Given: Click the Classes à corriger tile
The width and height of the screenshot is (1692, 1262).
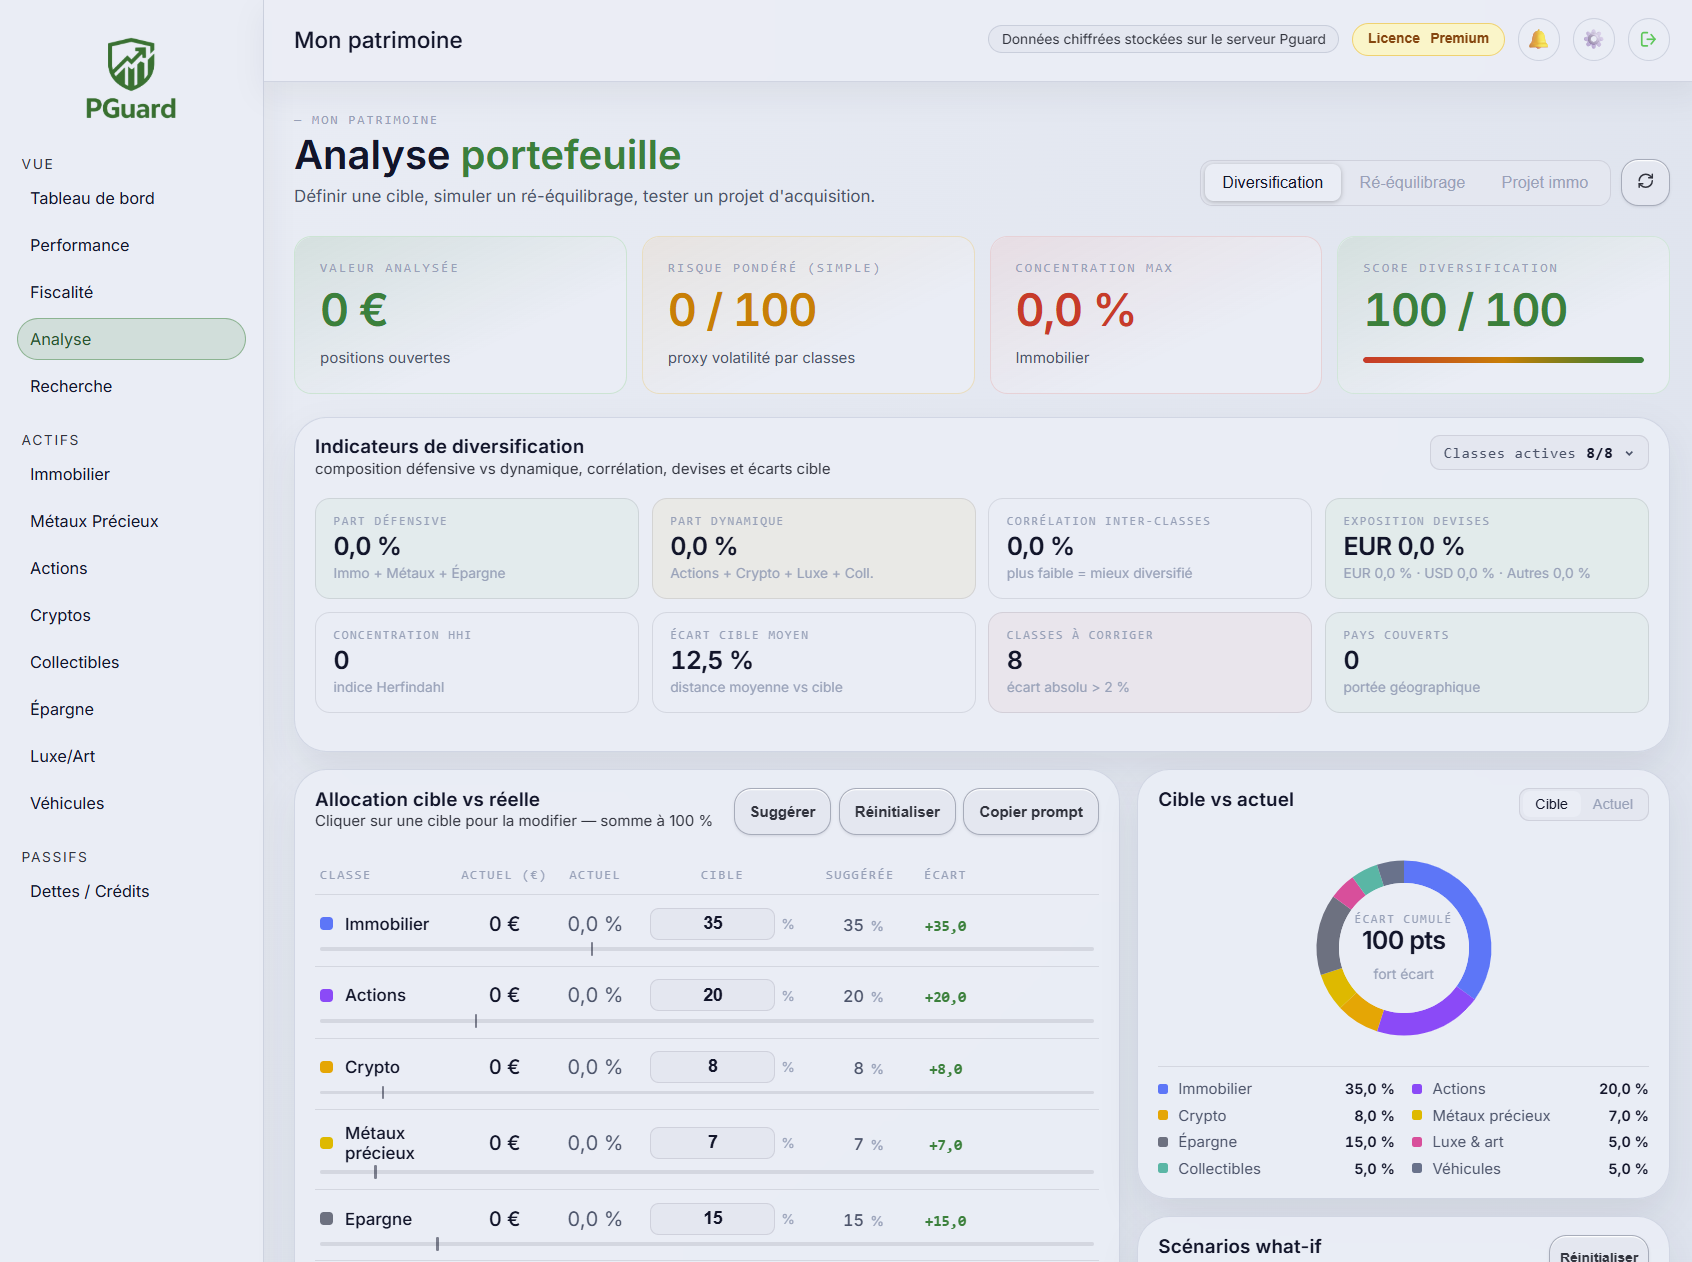Looking at the screenshot, I should 1150,663.
